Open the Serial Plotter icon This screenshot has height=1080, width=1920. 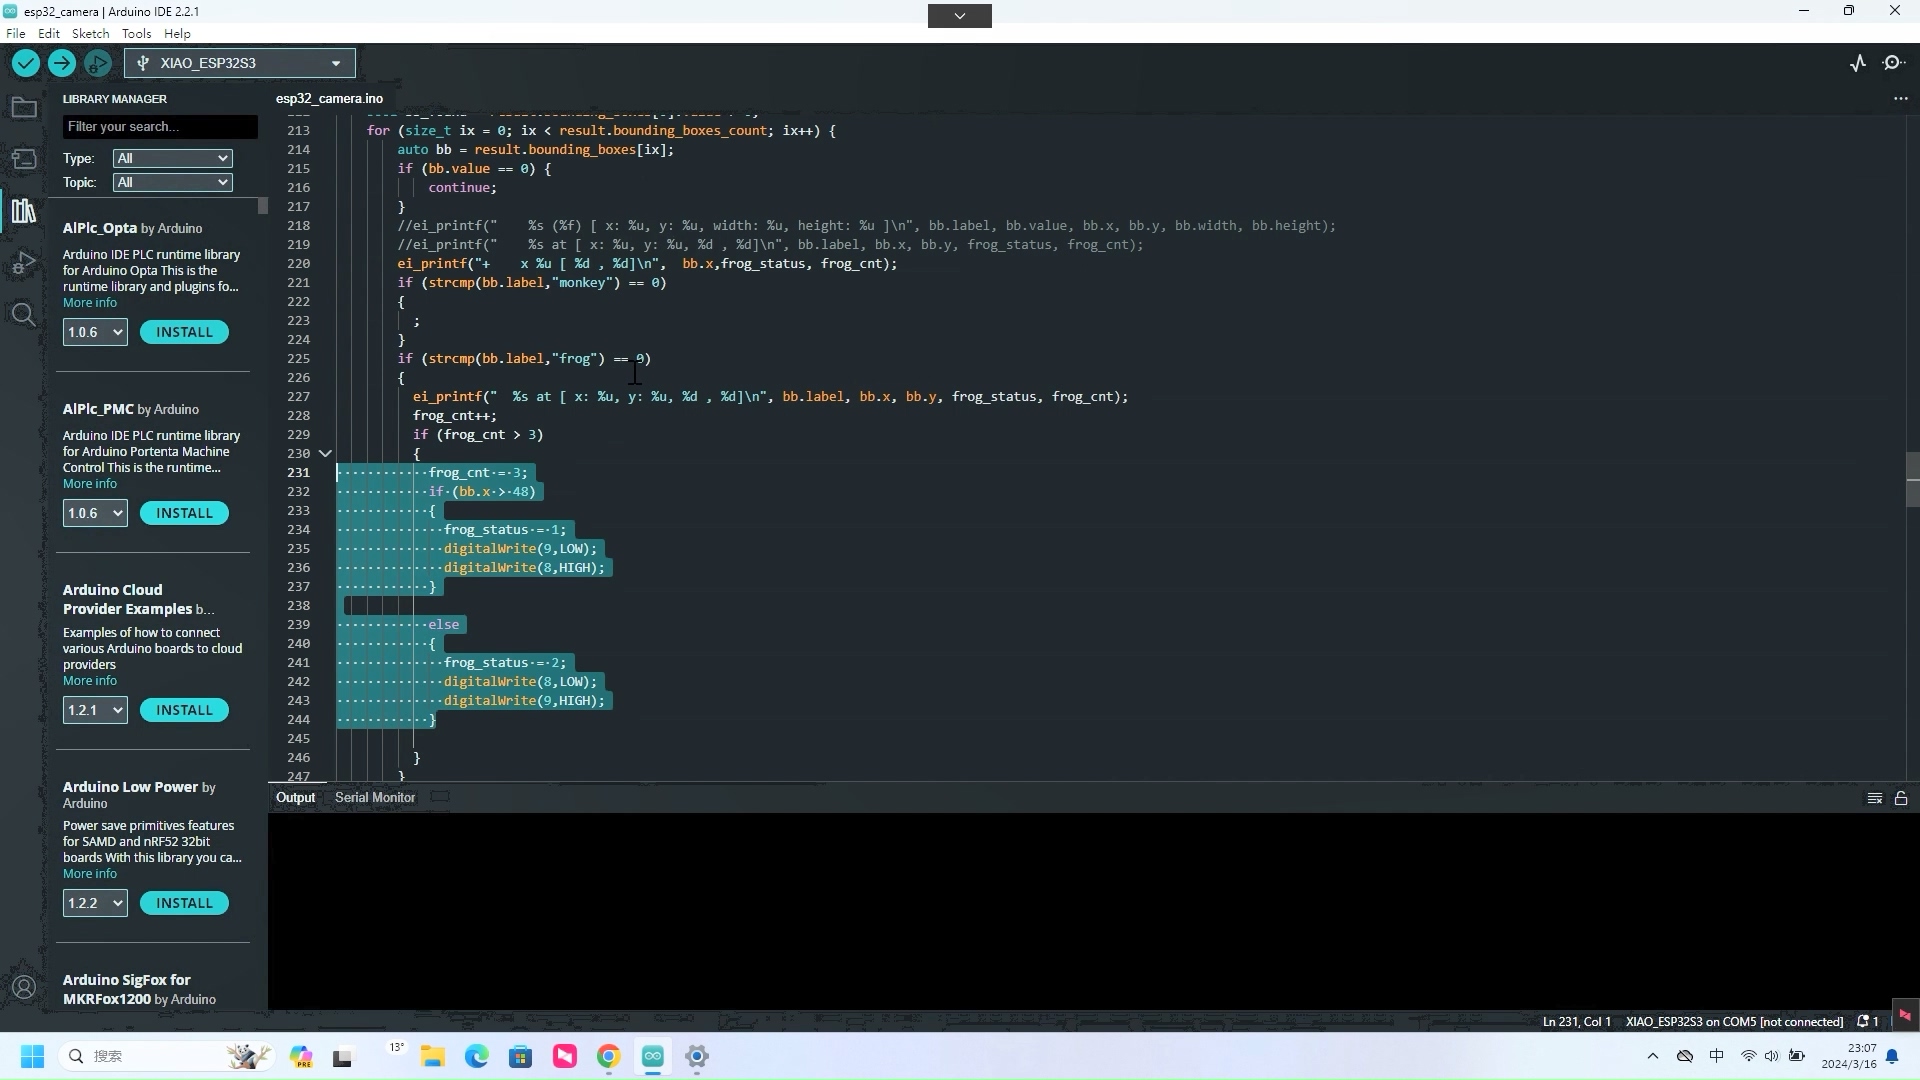click(1858, 63)
